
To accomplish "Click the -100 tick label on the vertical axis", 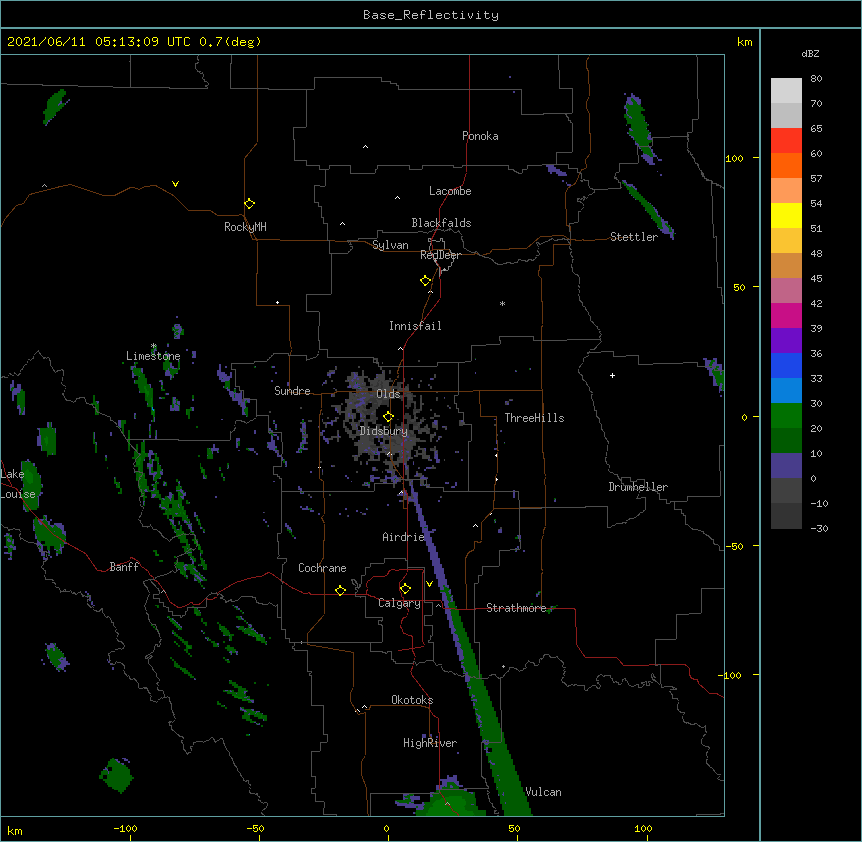I will [x=731, y=675].
